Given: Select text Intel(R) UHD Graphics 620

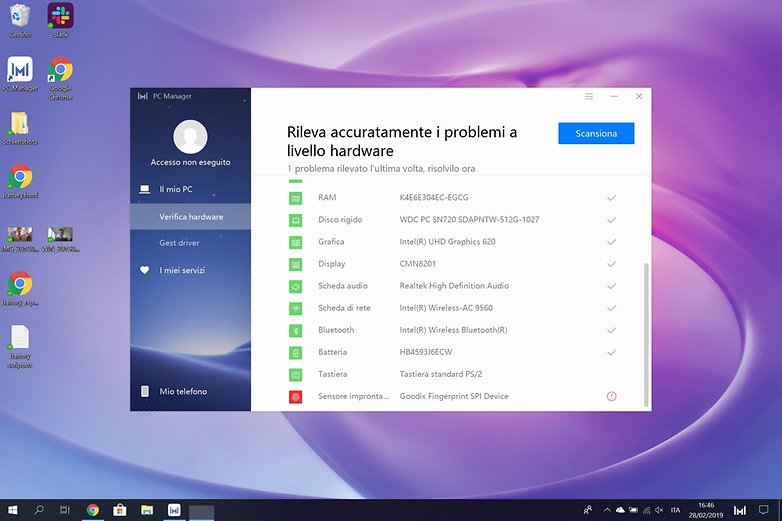Looking at the screenshot, I should 447,241.
